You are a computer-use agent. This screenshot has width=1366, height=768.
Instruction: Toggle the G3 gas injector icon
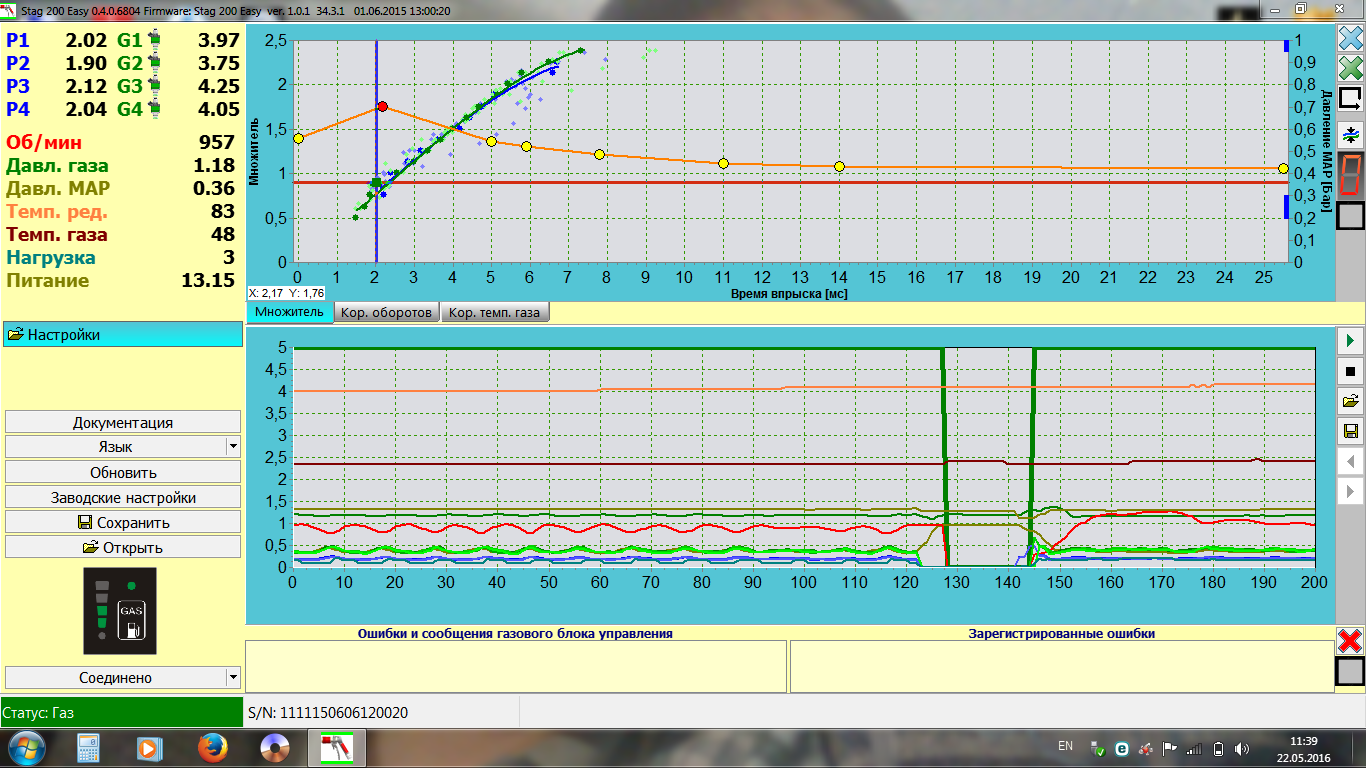click(154, 87)
